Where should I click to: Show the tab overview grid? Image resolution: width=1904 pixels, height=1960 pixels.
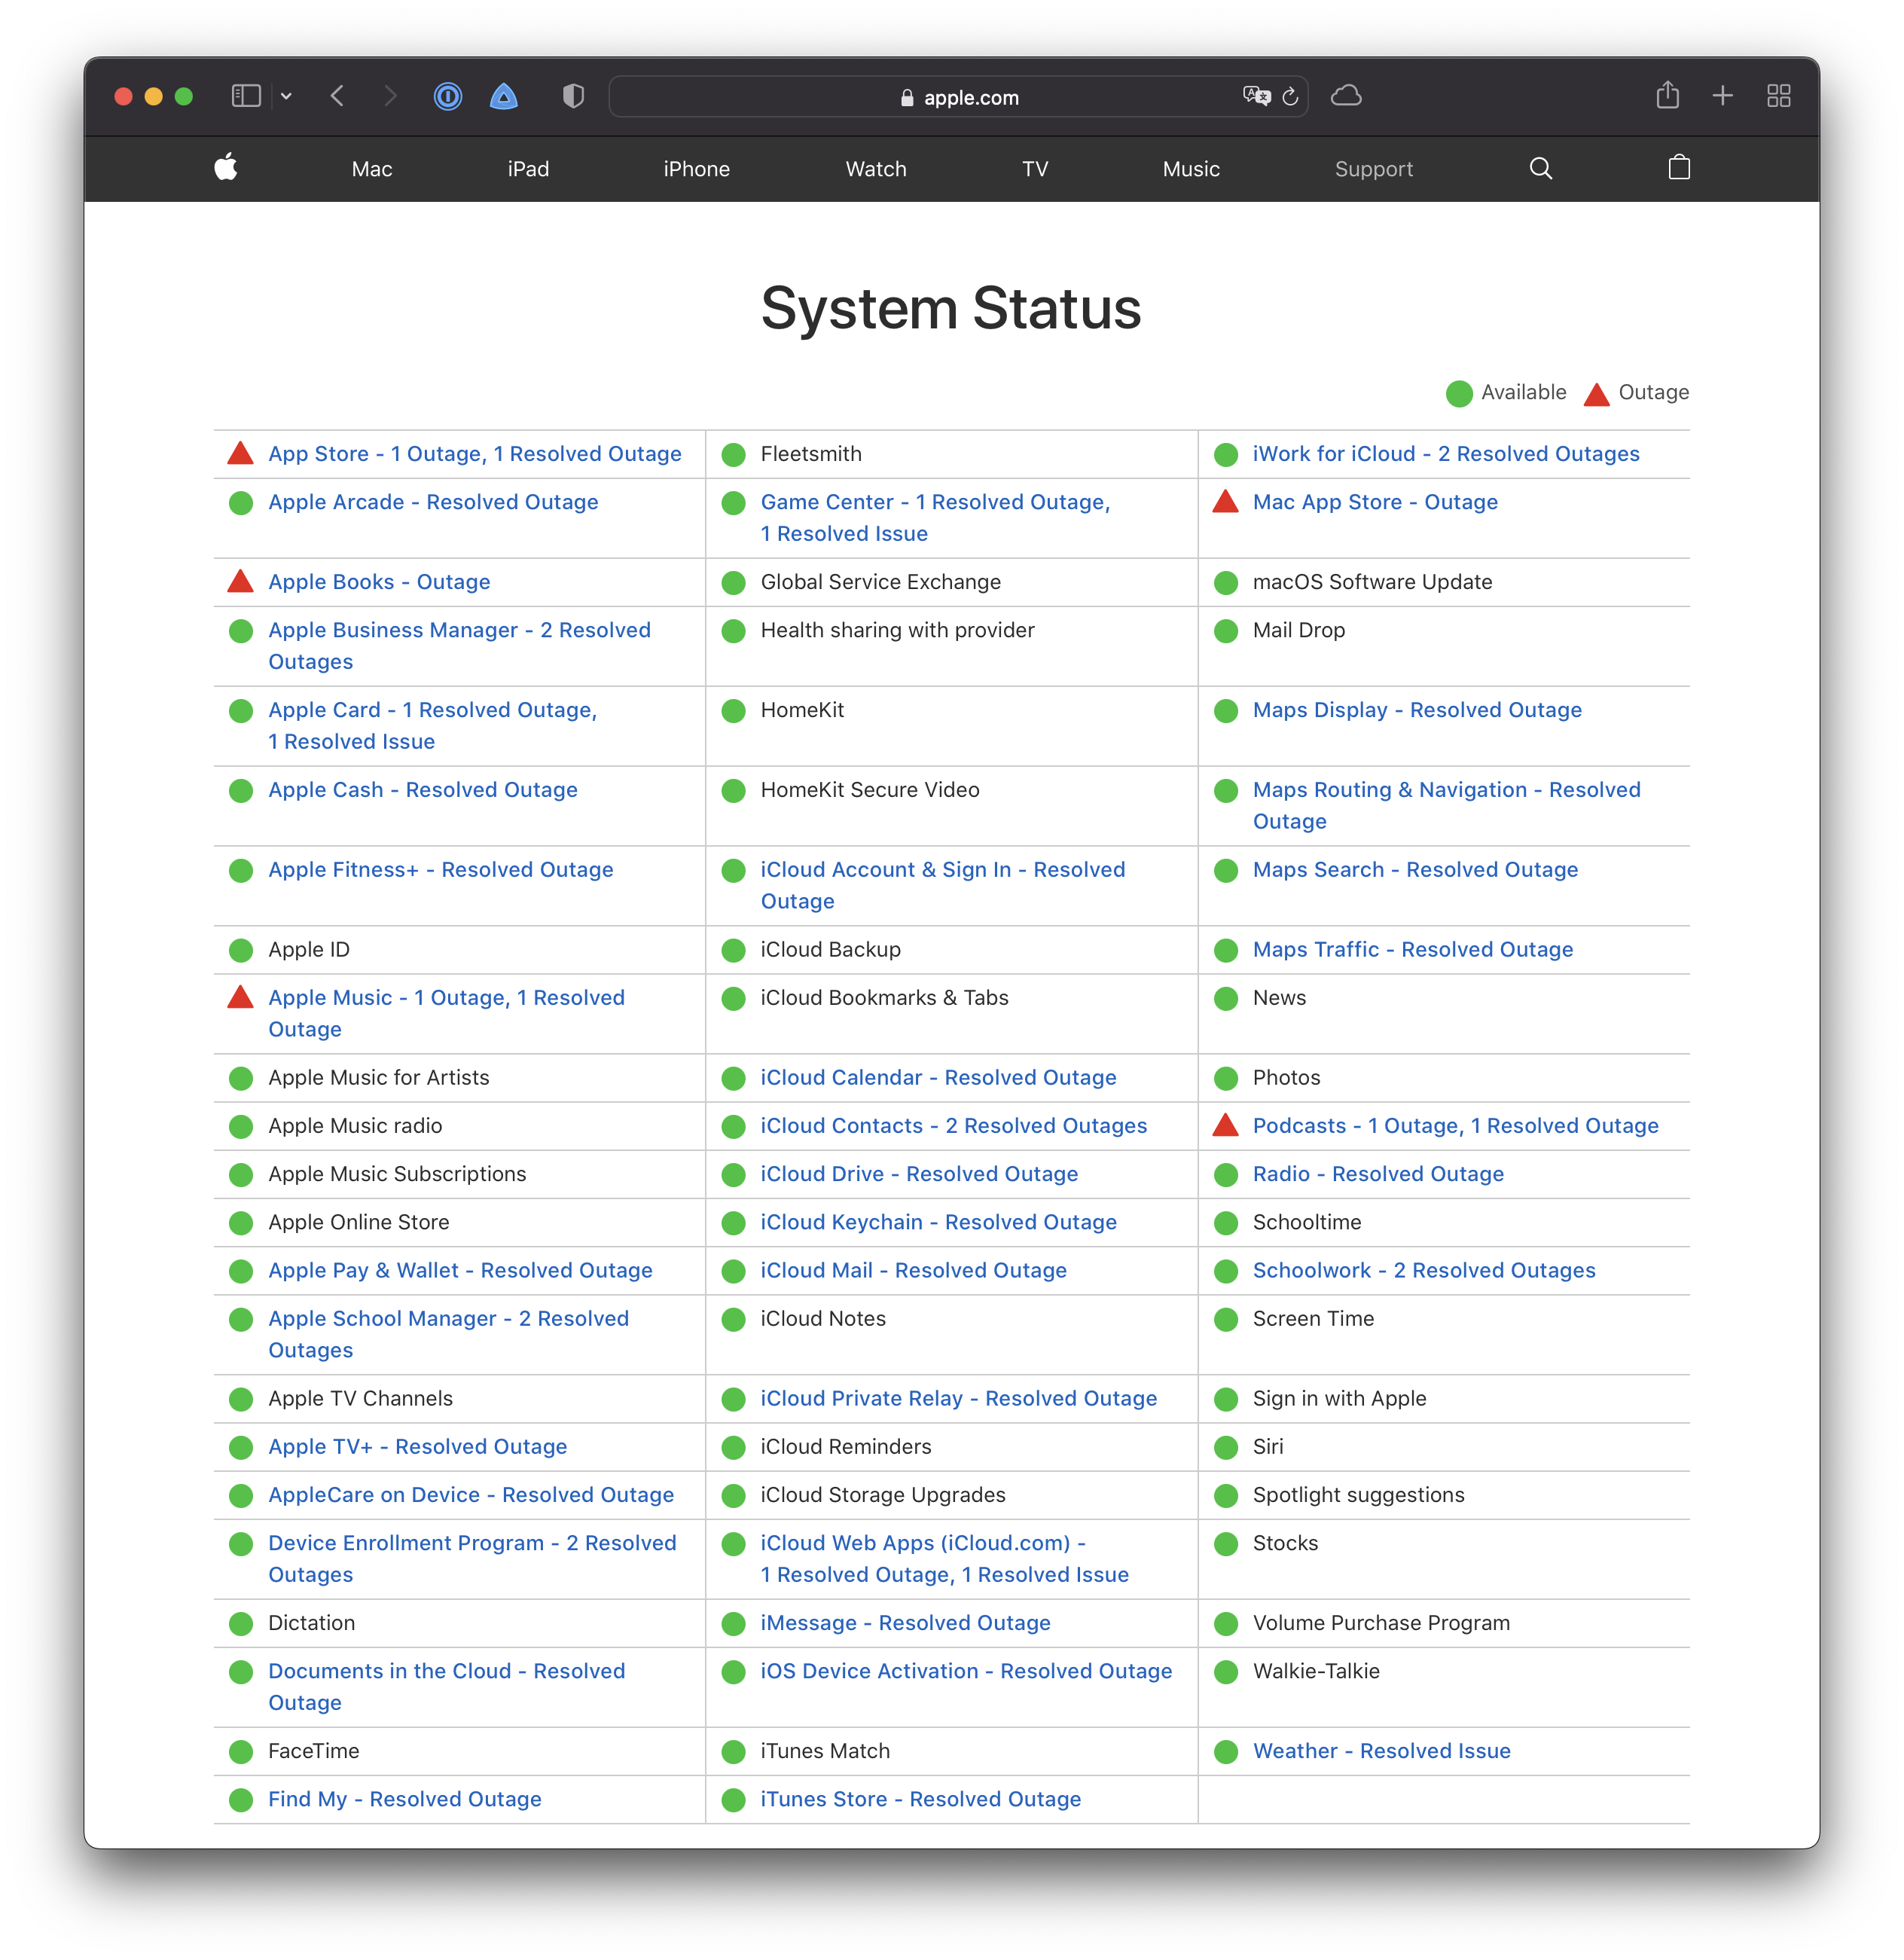(x=1779, y=96)
